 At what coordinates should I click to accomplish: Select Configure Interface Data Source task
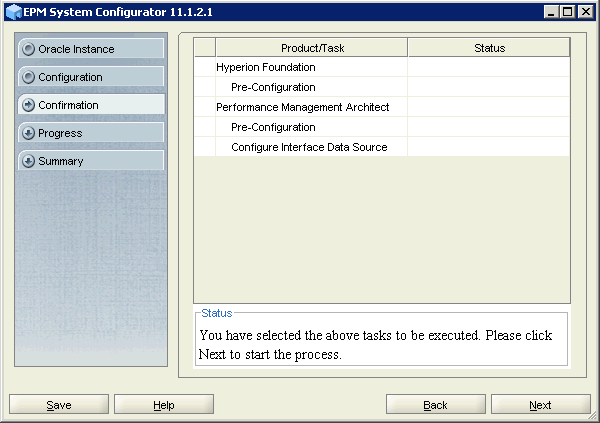(x=309, y=147)
